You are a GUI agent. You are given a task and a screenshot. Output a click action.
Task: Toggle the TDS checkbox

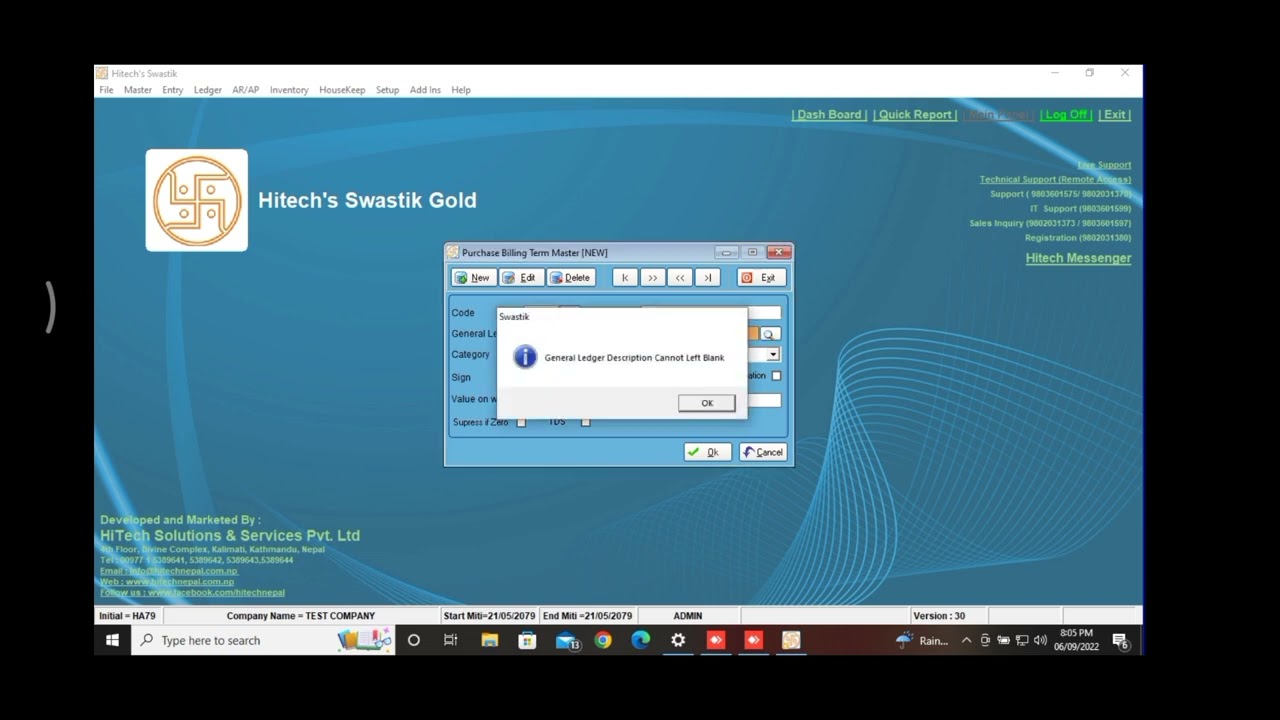586,422
